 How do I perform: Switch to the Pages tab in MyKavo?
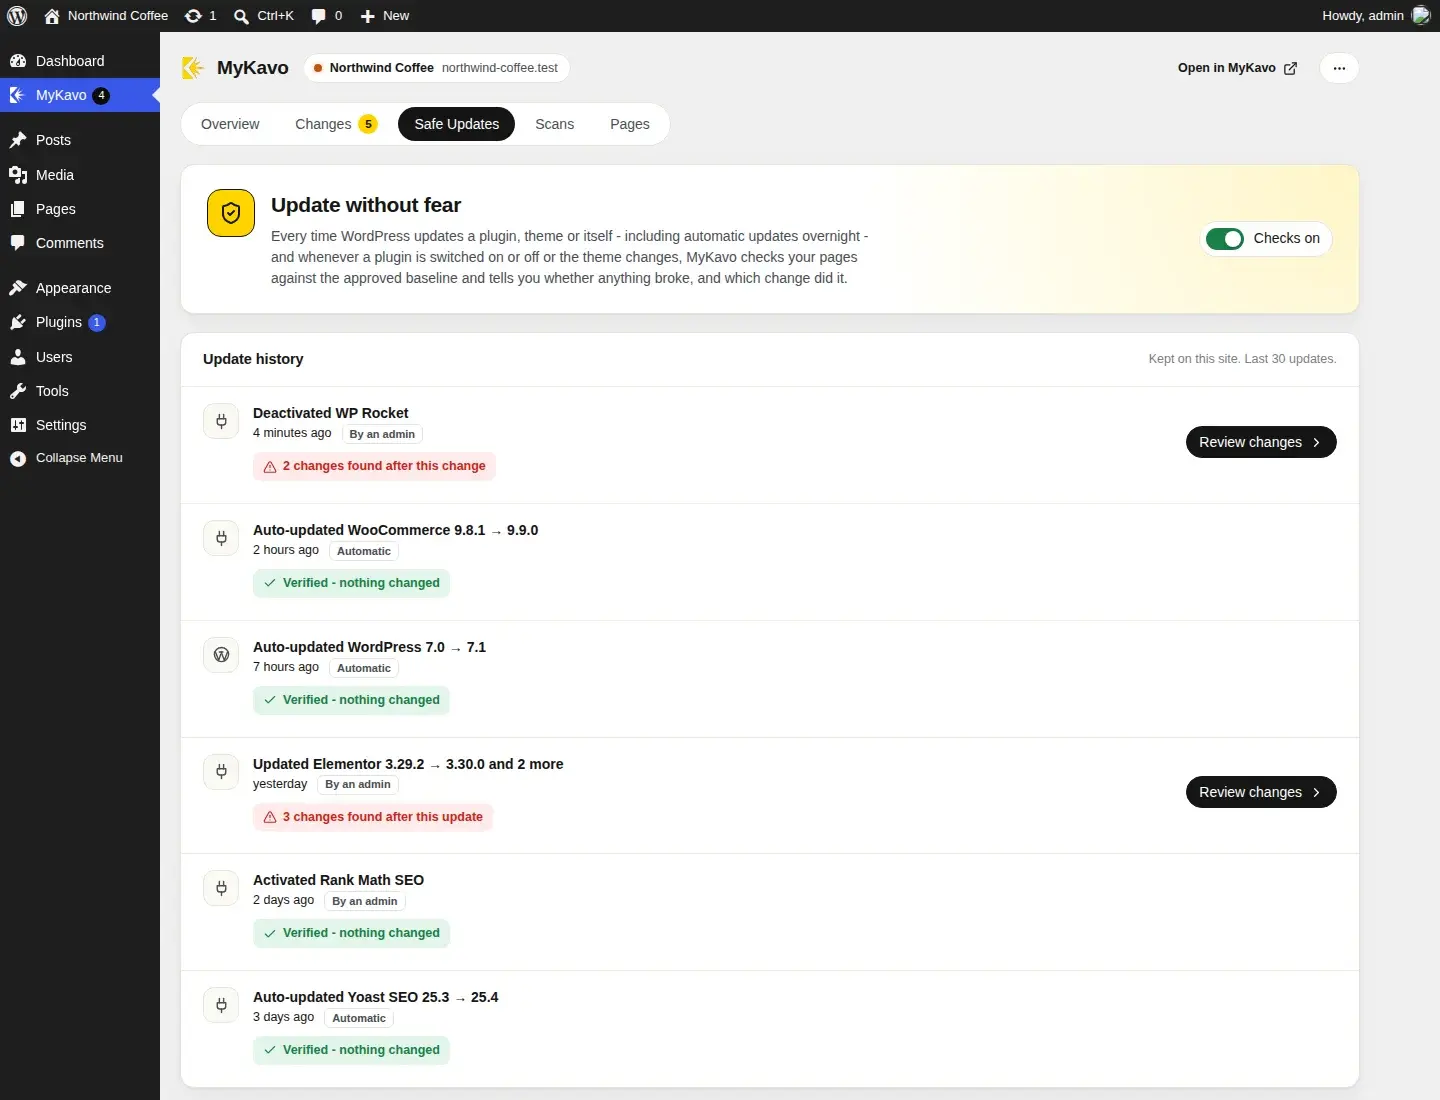tap(630, 124)
